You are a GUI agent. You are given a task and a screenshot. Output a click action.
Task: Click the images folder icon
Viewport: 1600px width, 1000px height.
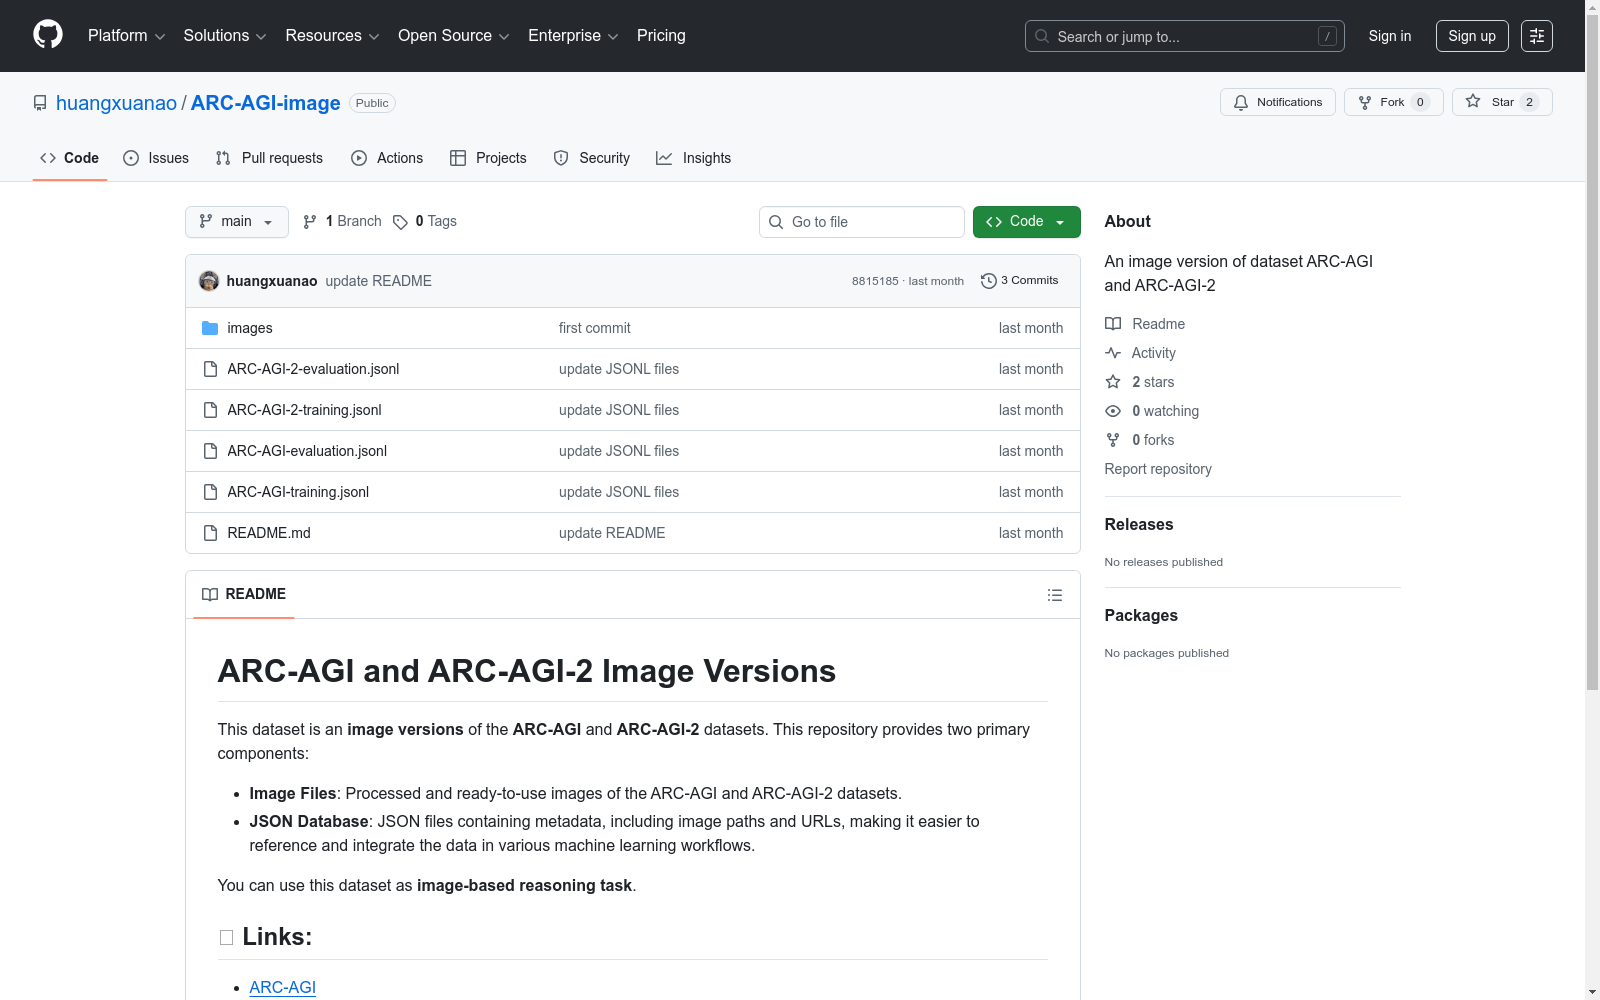click(x=210, y=328)
